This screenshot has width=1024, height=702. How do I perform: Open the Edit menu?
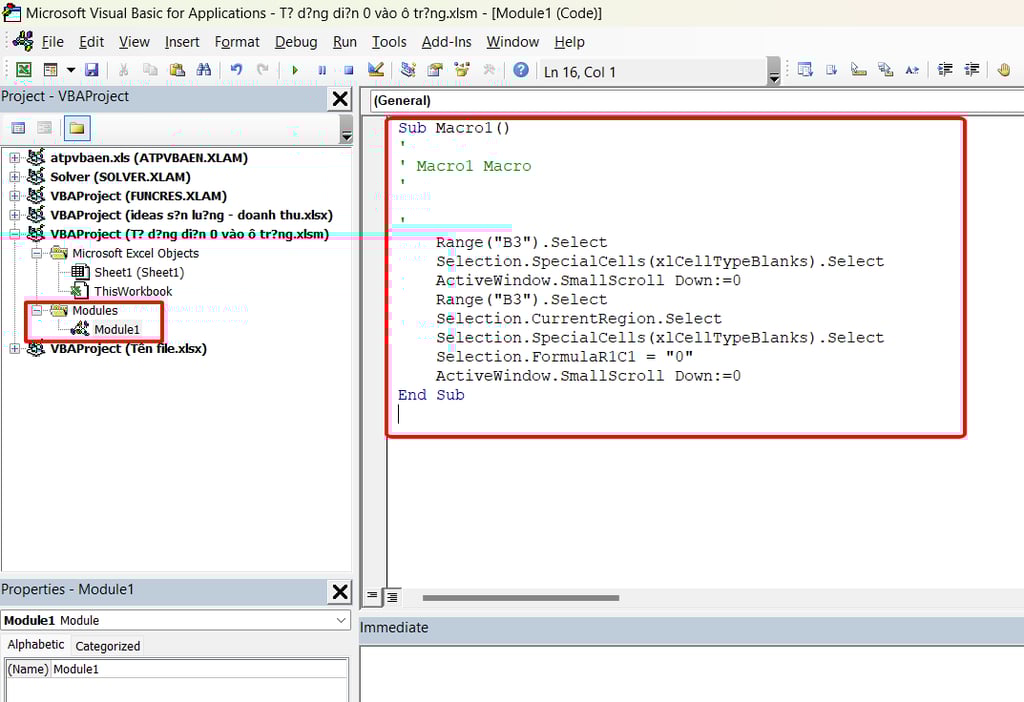click(91, 42)
